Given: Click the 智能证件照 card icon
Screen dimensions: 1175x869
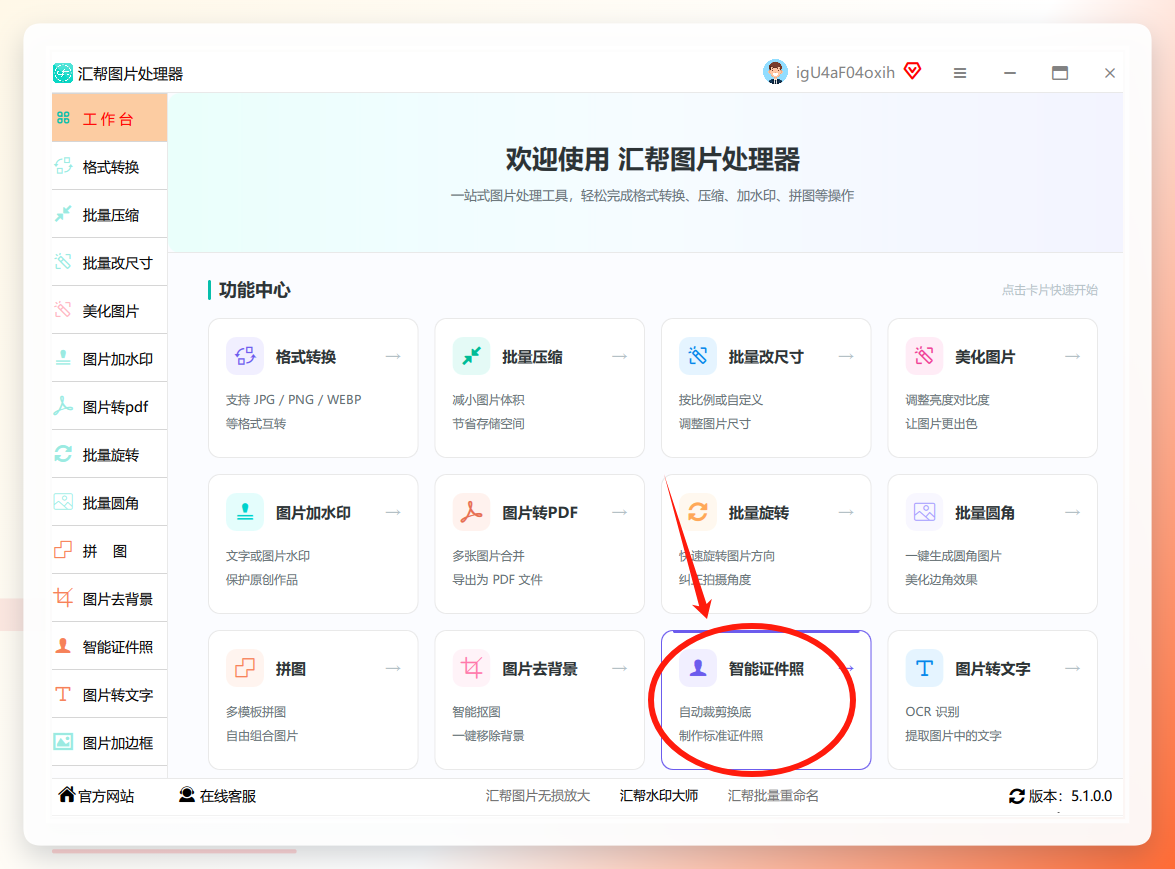Looking at the screenshot, I should [698, 667].
